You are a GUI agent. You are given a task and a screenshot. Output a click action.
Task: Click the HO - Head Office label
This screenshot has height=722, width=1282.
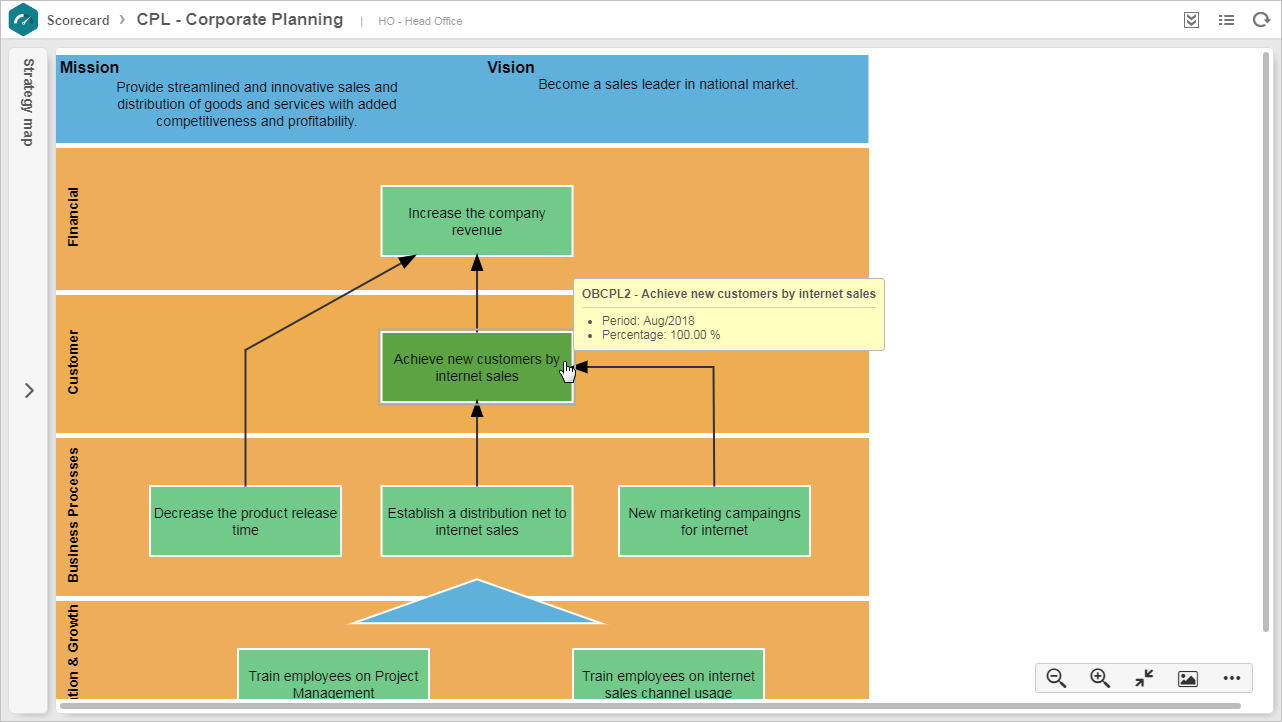click(x=420, y=21)
